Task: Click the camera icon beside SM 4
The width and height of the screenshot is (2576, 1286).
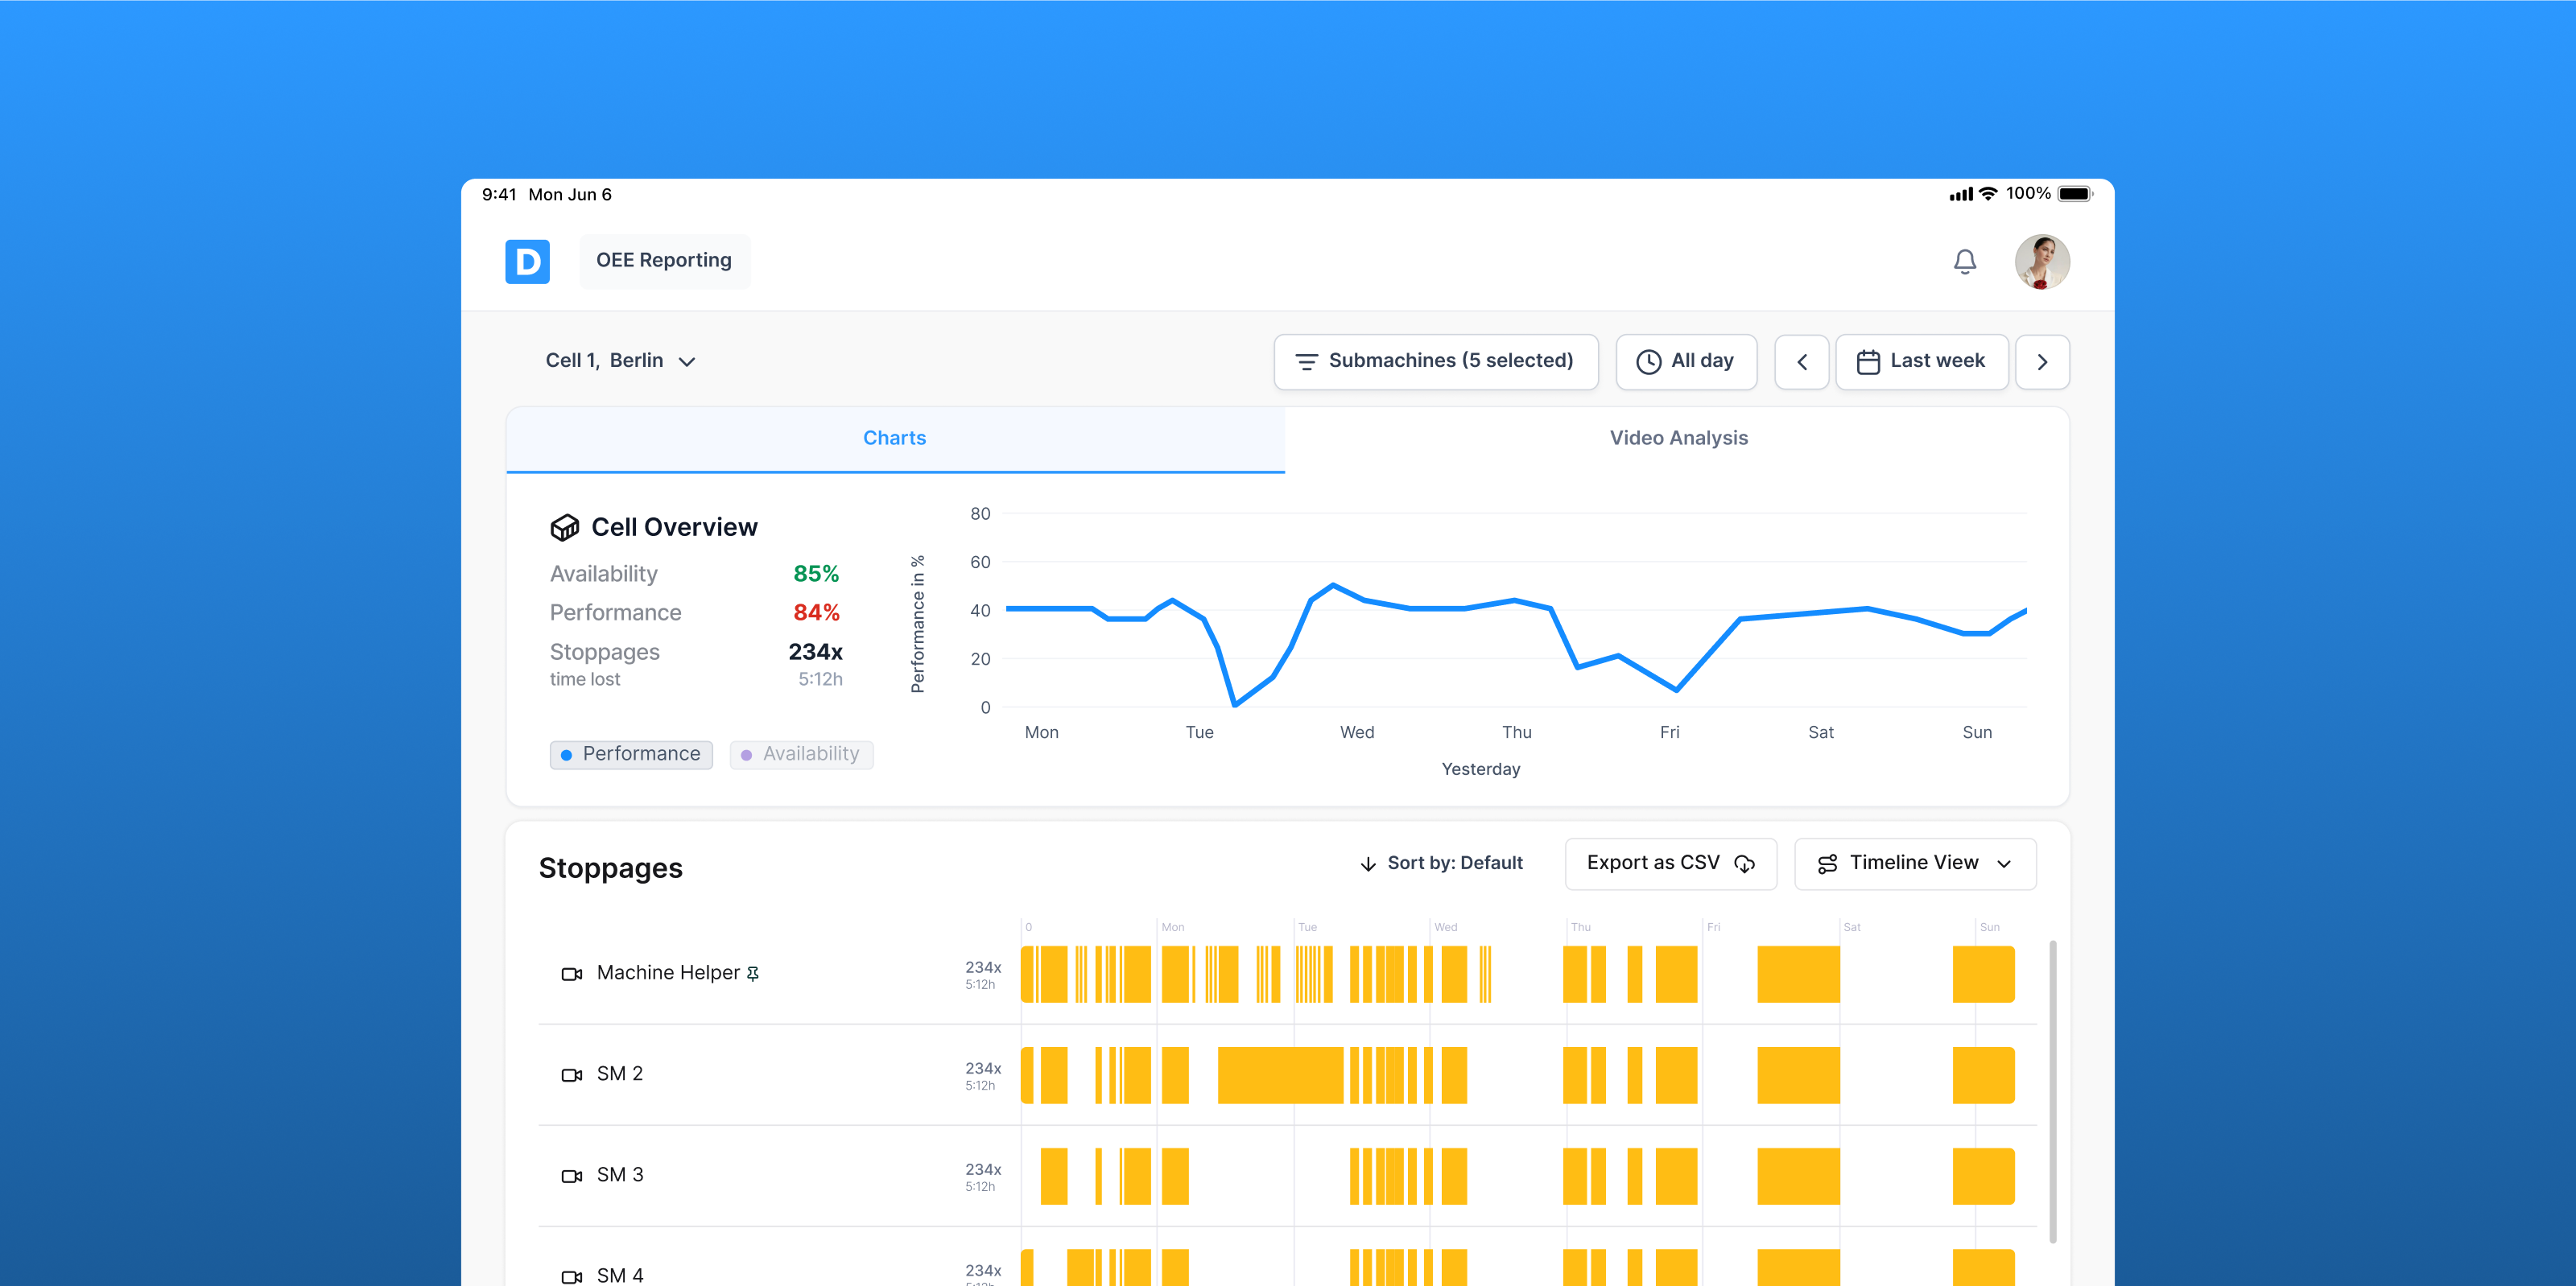Action: coord(571,1277)
